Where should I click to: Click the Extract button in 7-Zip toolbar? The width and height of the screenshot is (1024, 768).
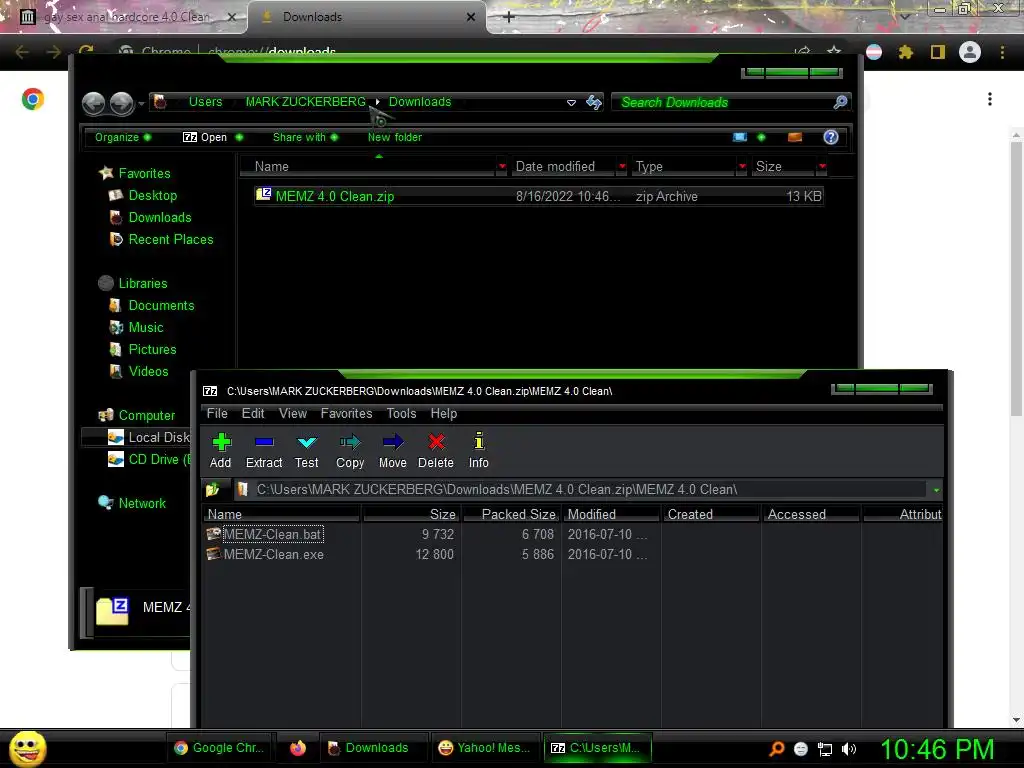[264, 451]
